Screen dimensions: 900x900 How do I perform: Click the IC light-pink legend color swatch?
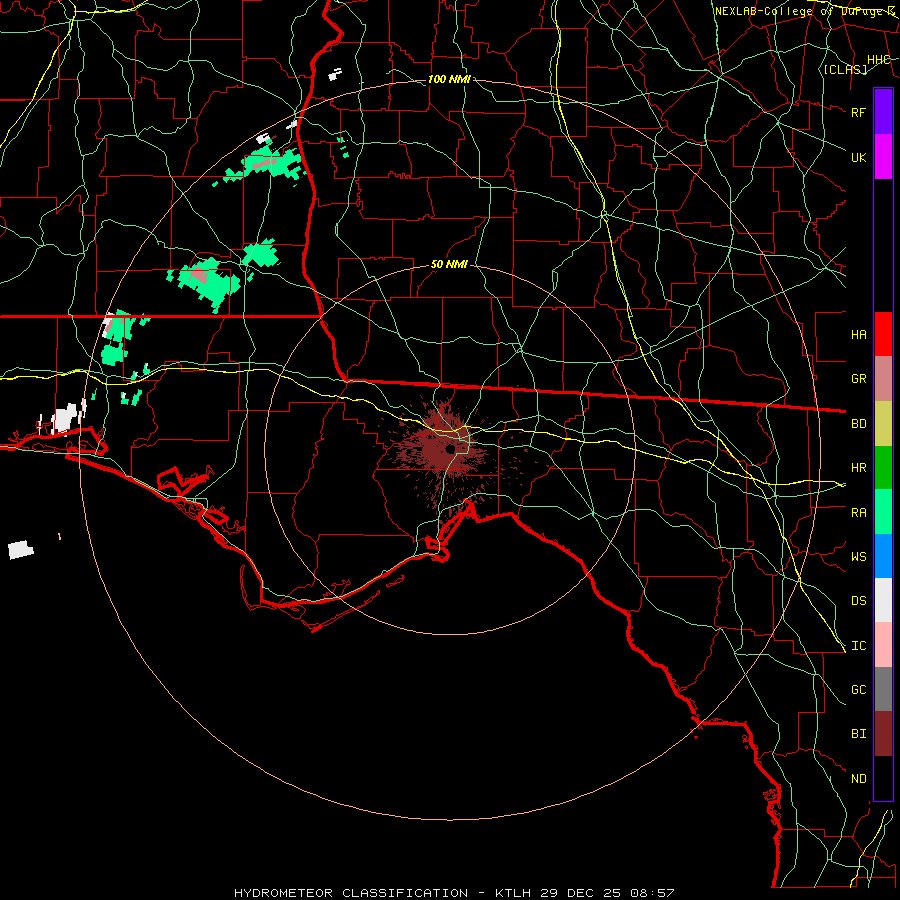tap(883, 645)
